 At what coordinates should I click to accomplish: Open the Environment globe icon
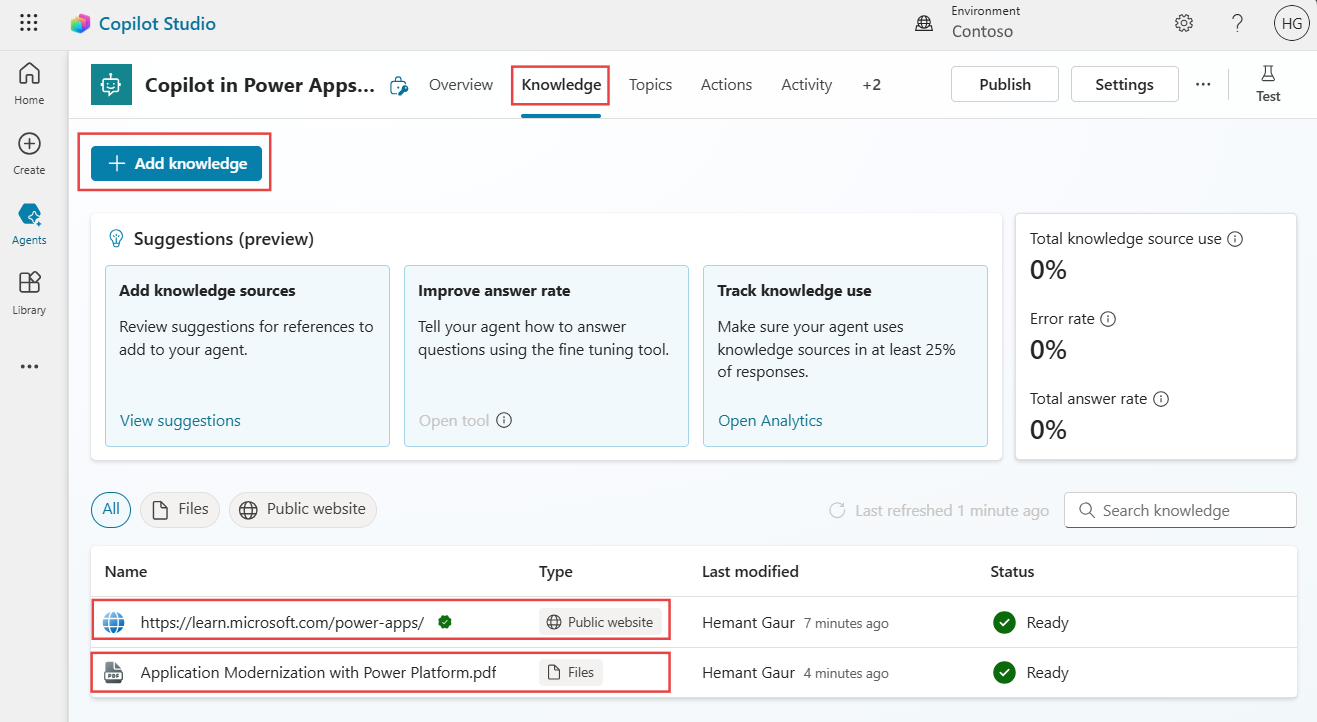pyautogui.click(x=924, y=23)
